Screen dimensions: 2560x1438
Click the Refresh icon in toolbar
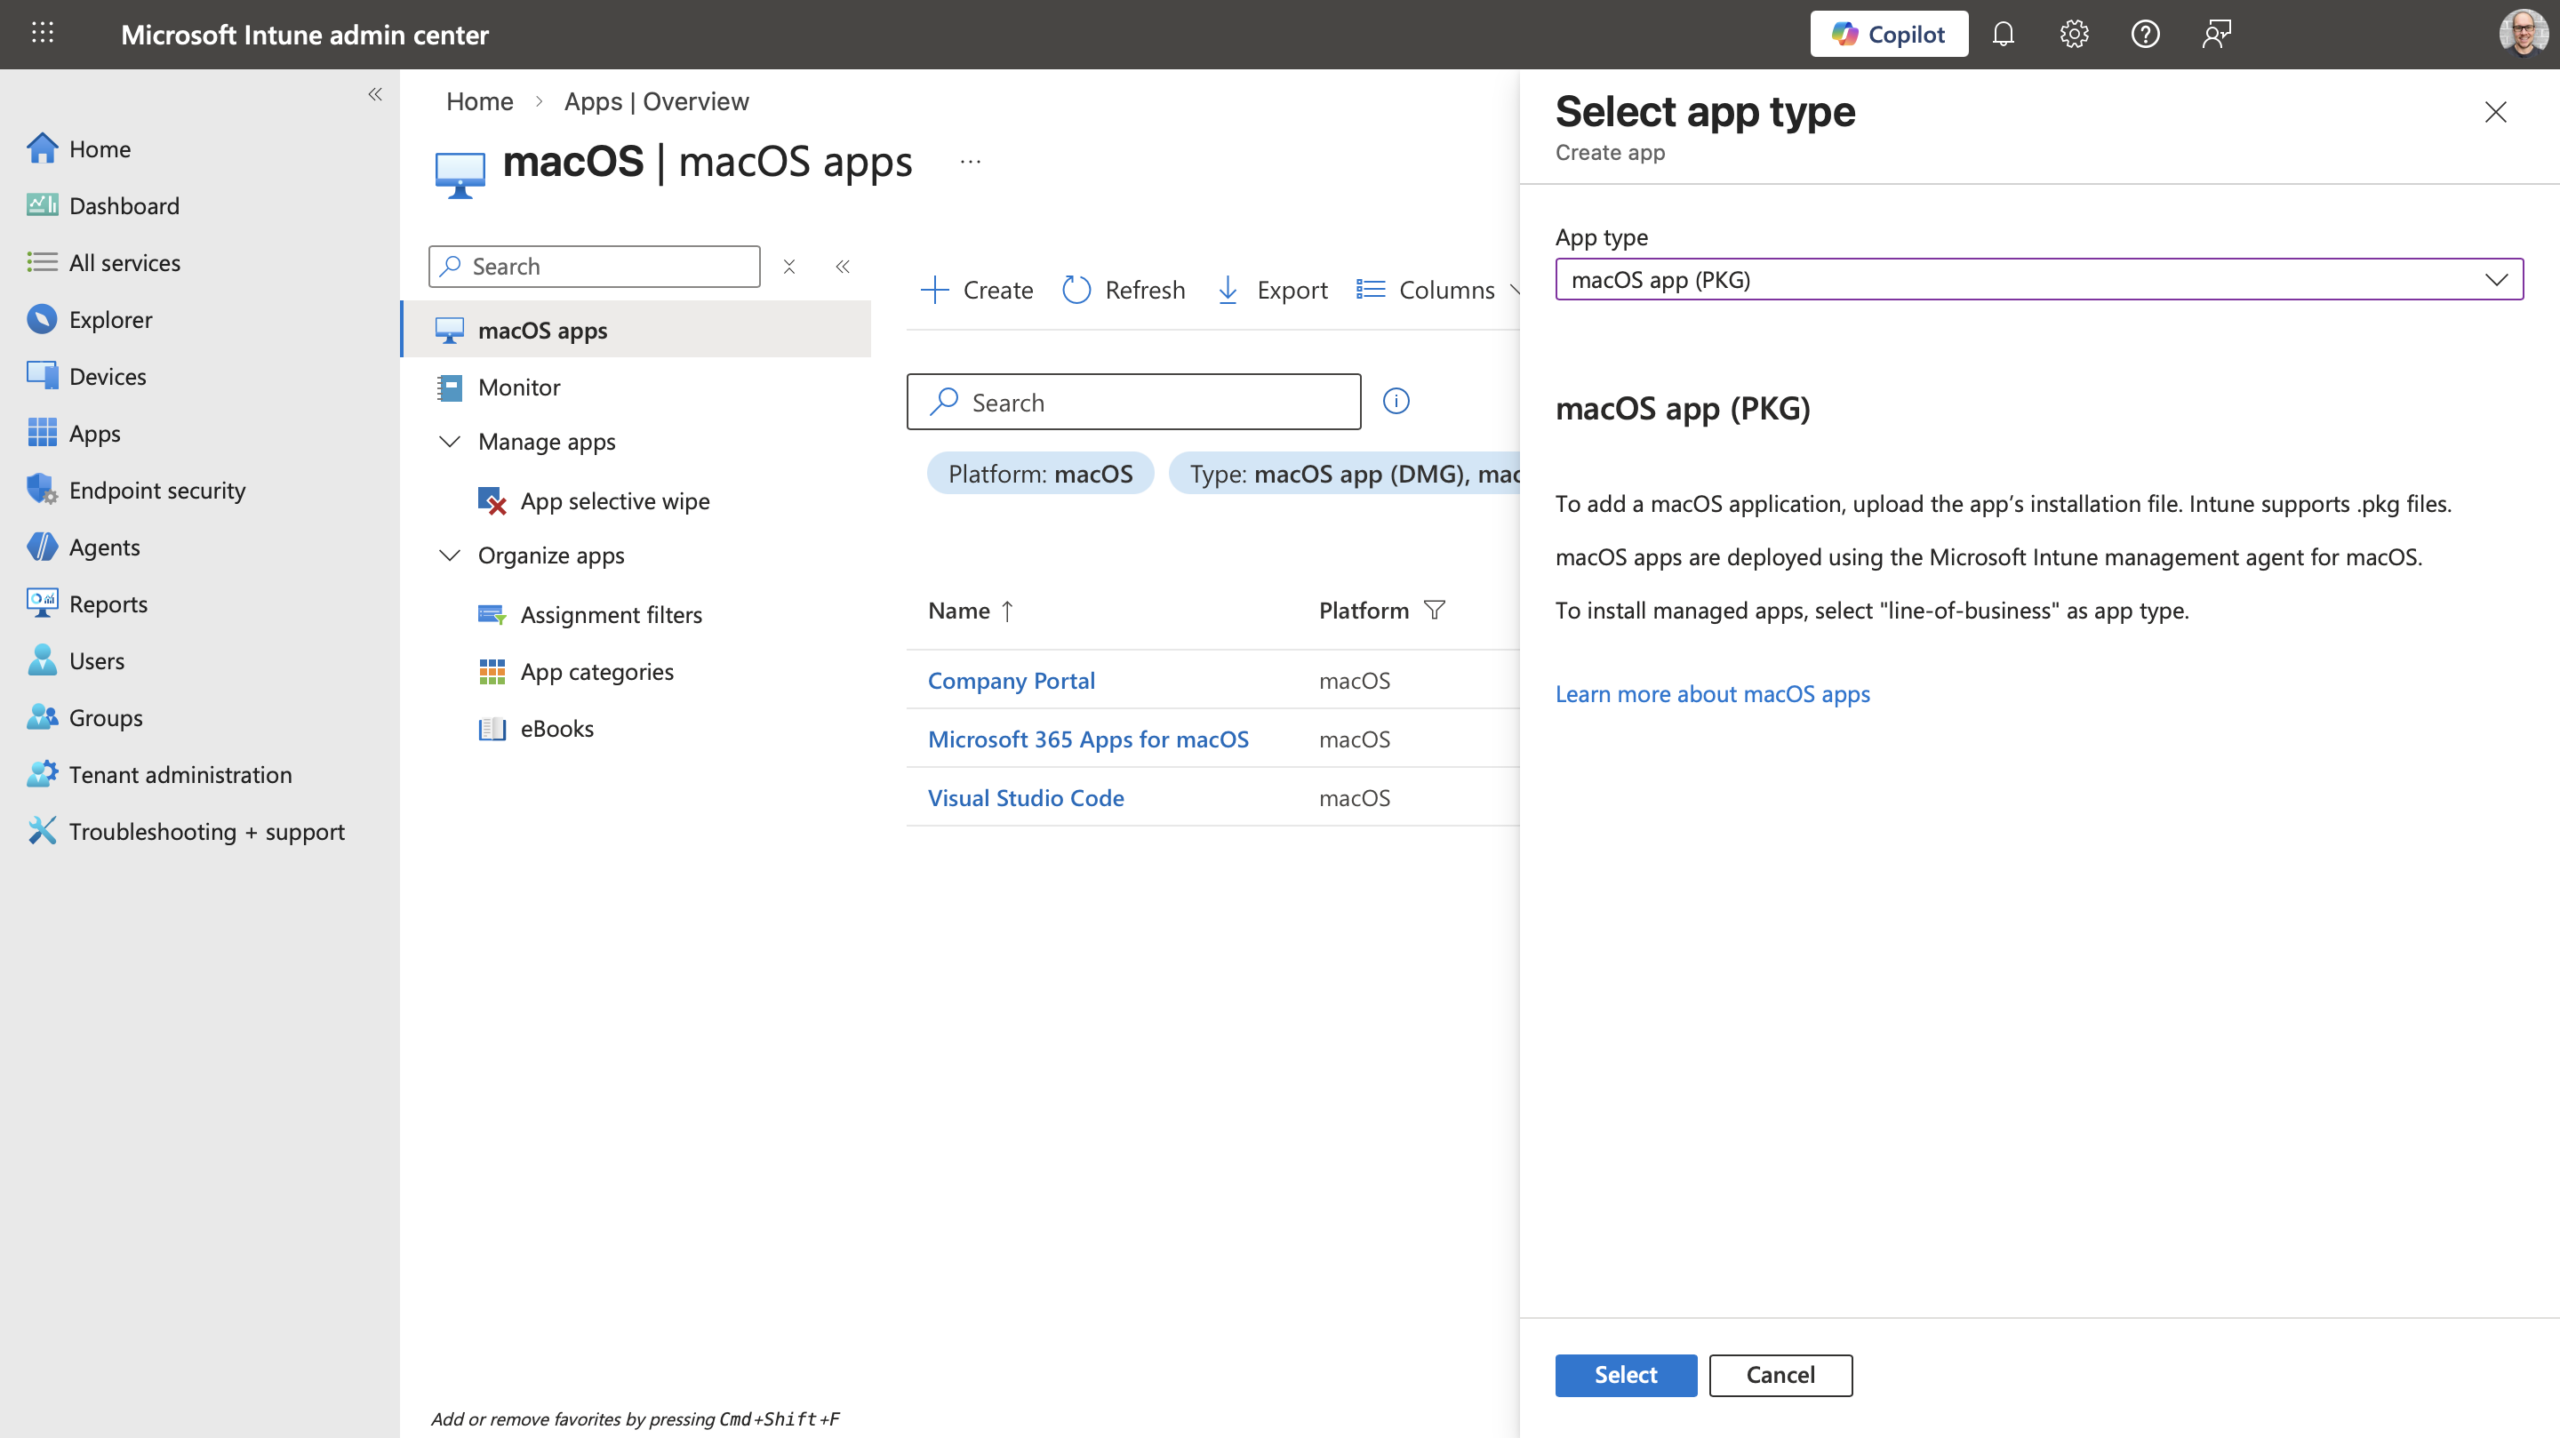[1076, 290]
